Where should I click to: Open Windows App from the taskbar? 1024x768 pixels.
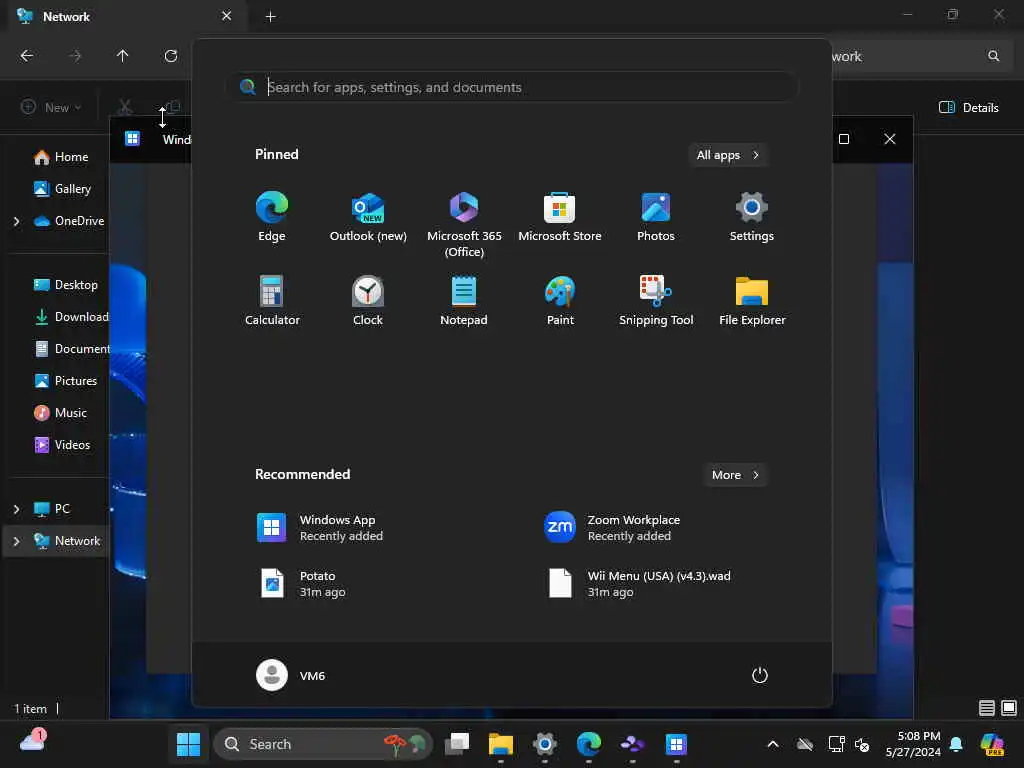[x=677, y=744]
